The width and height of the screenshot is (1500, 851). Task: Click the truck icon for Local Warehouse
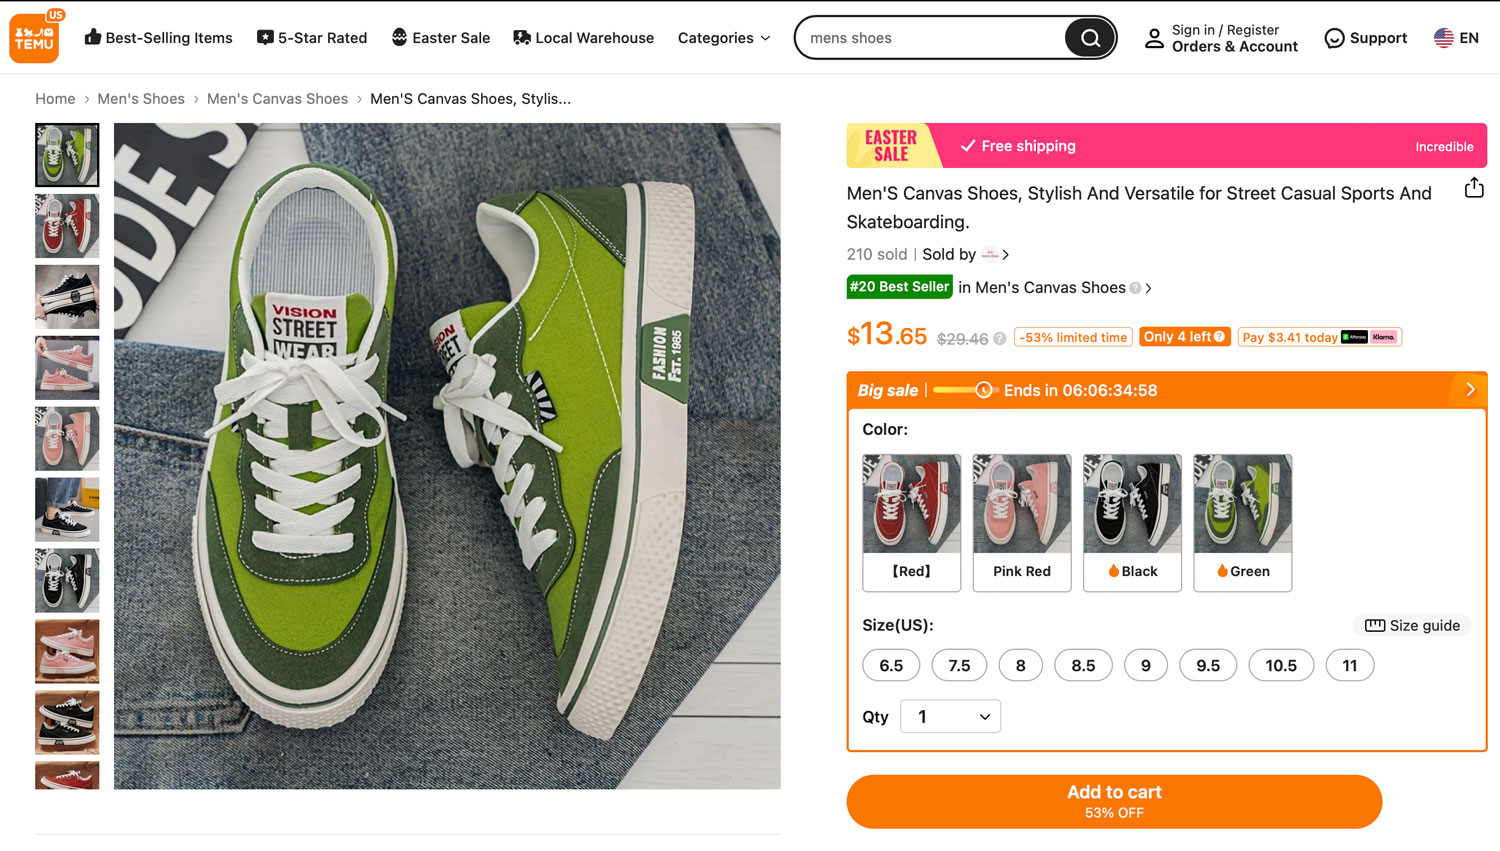pos(522,37)
